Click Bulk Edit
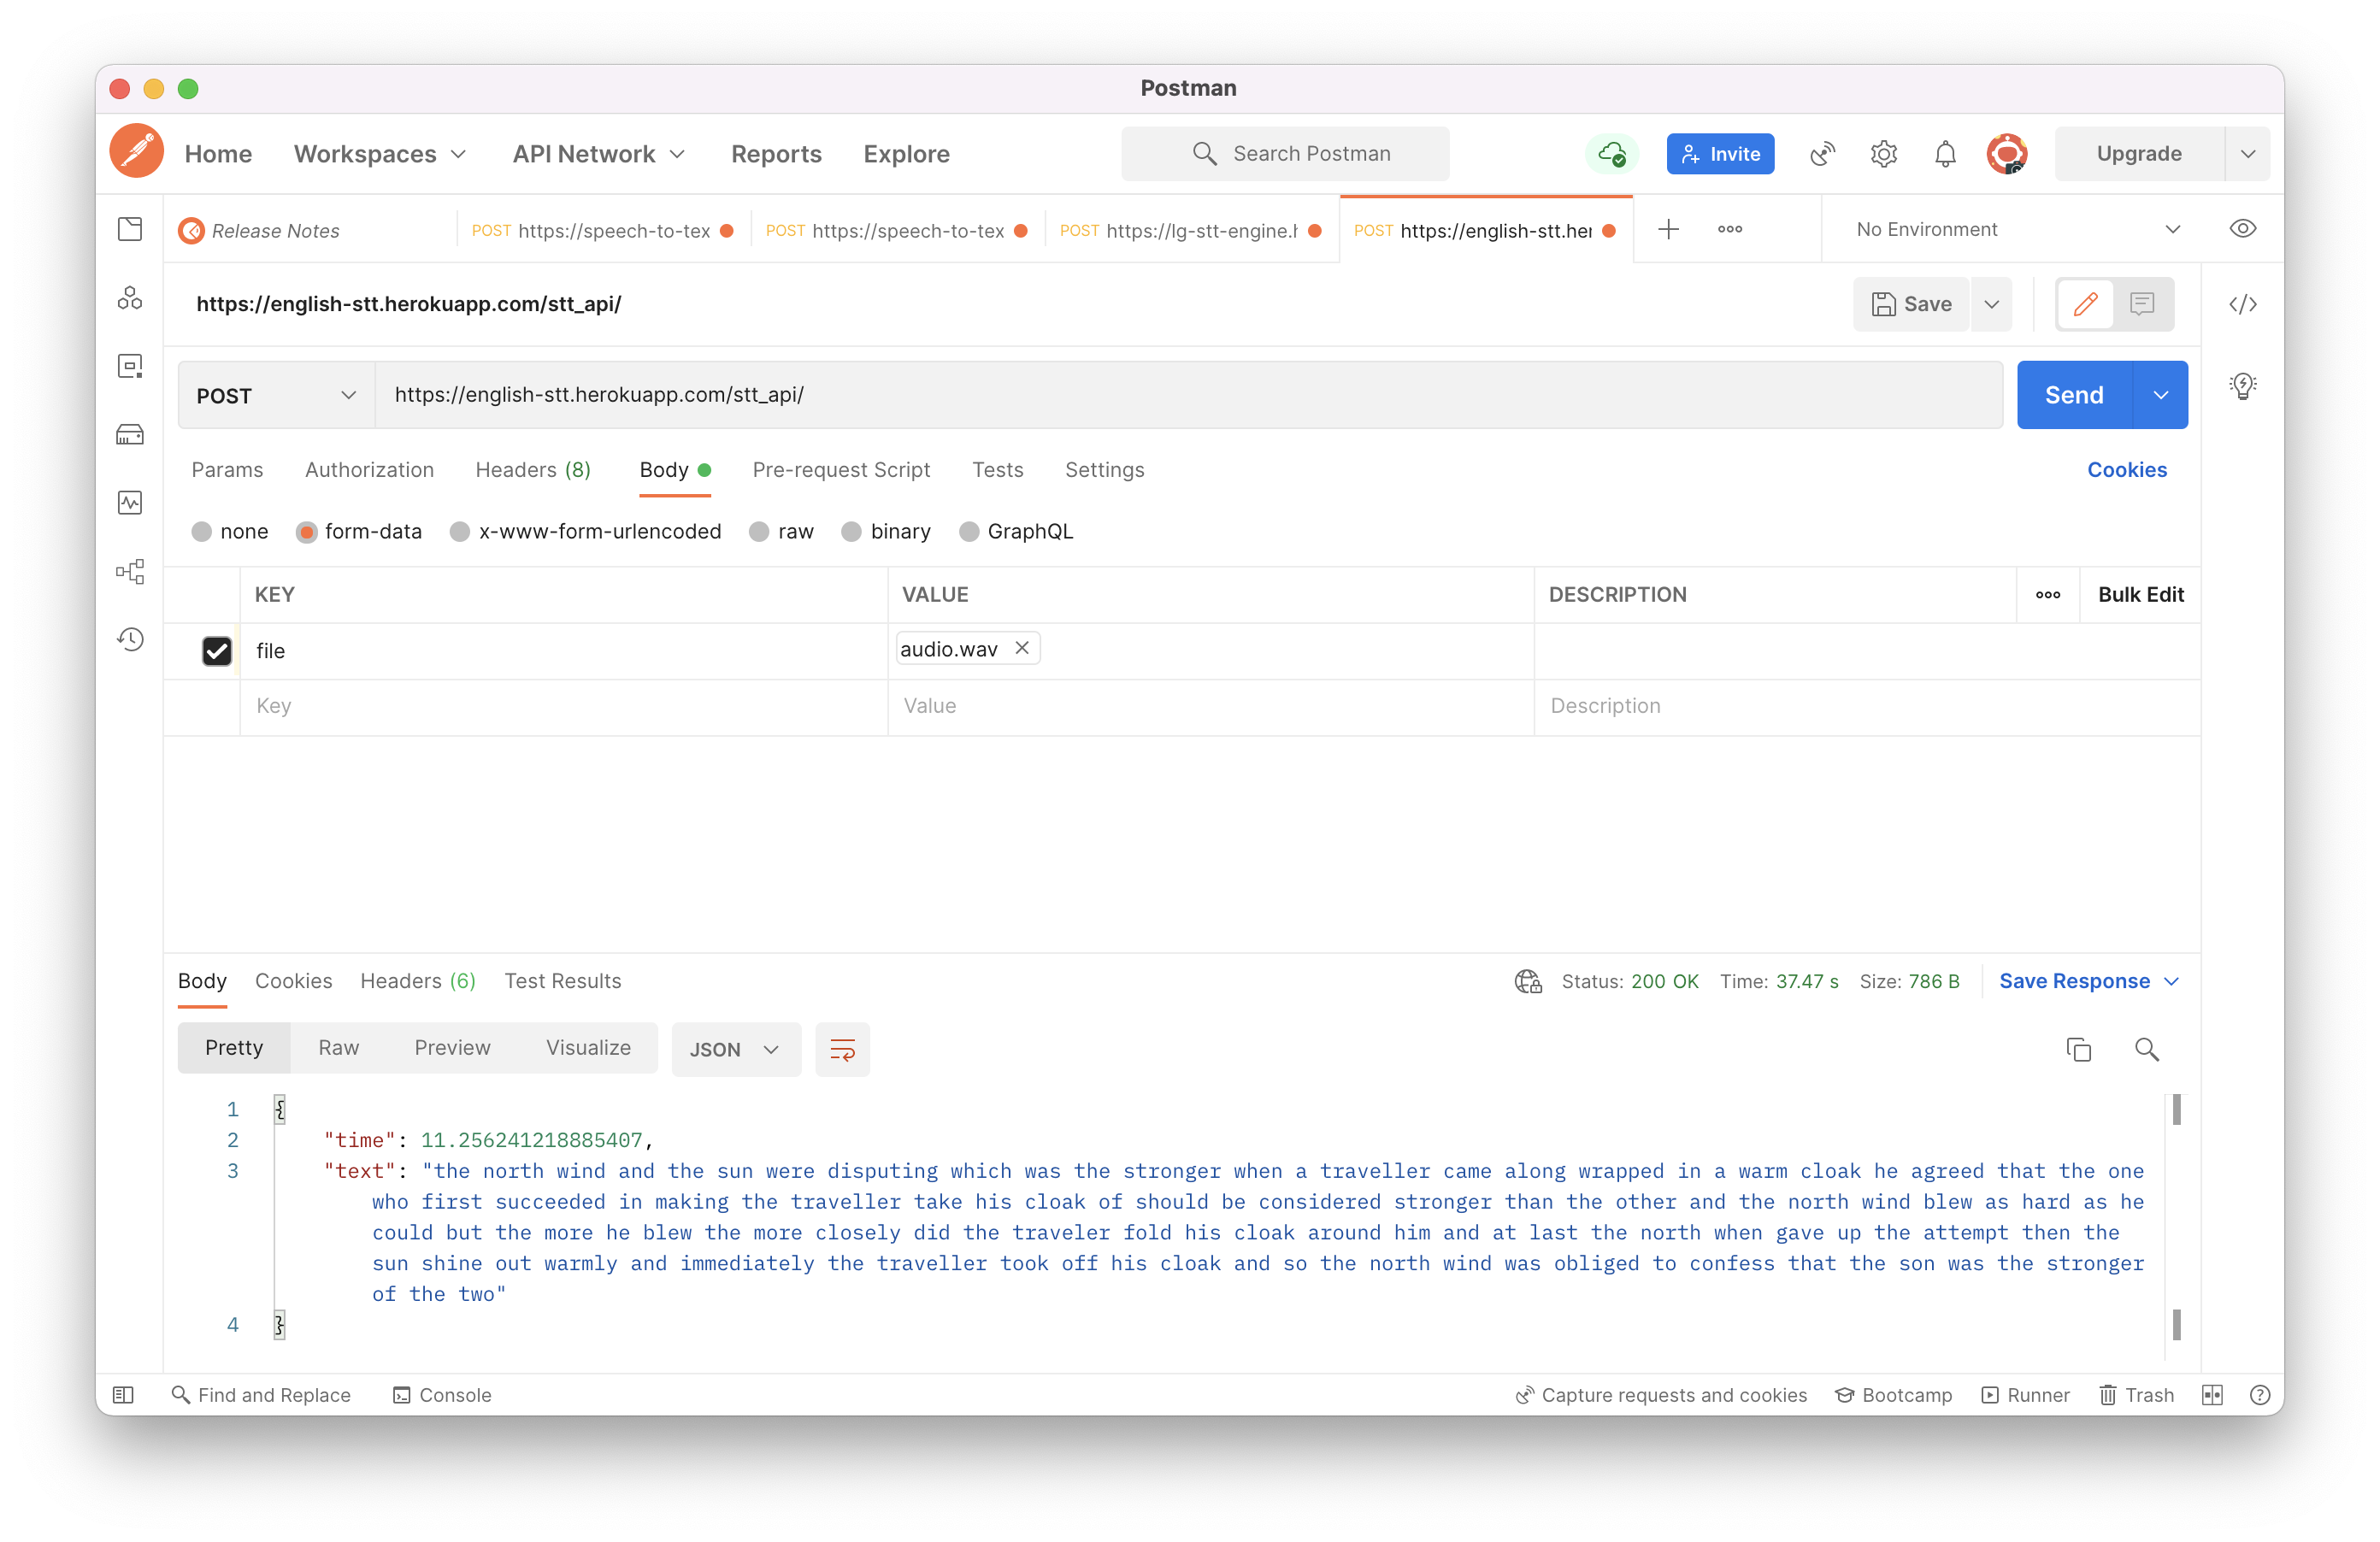 pos(2141,595)
